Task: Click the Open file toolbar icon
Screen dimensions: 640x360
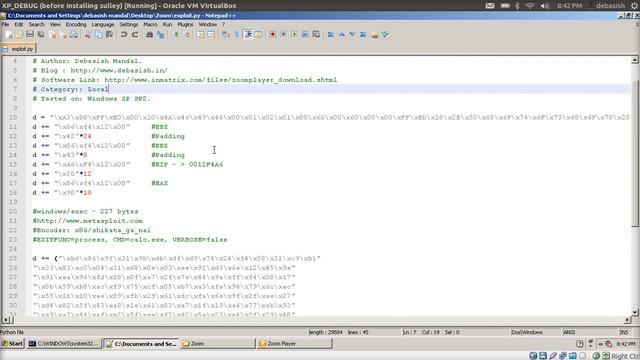Action: tap(19, 35)
